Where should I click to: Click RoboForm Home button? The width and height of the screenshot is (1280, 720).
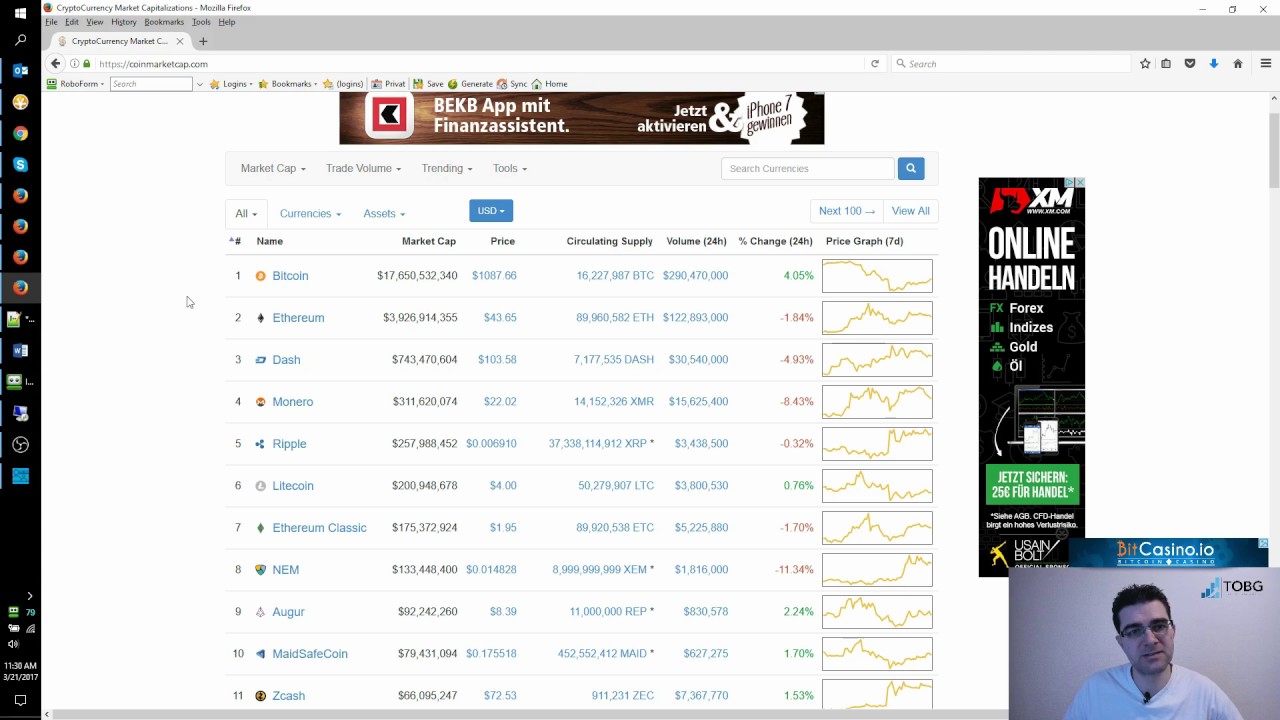(549, 84)
